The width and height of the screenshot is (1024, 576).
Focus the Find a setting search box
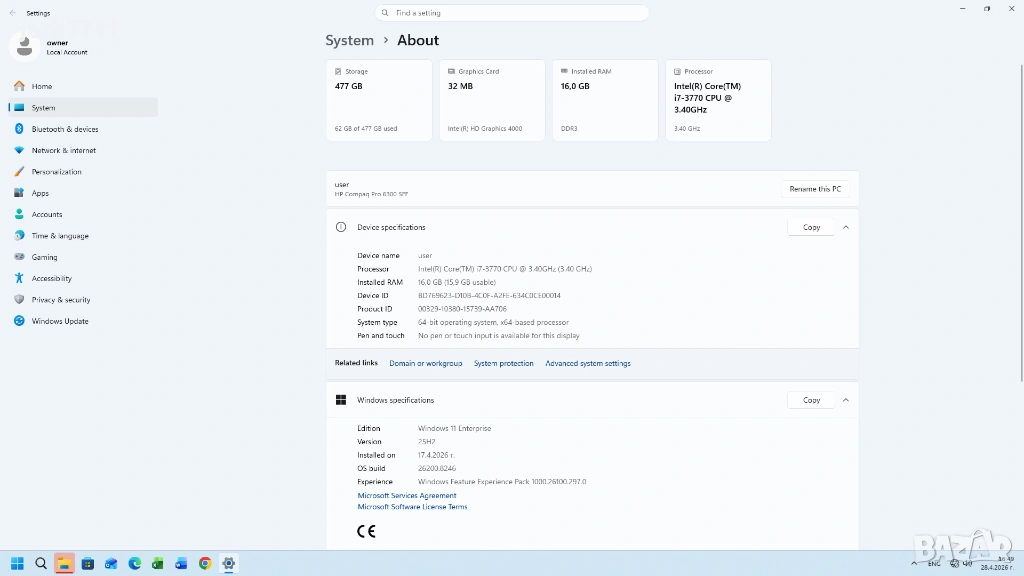pos(512,13)
